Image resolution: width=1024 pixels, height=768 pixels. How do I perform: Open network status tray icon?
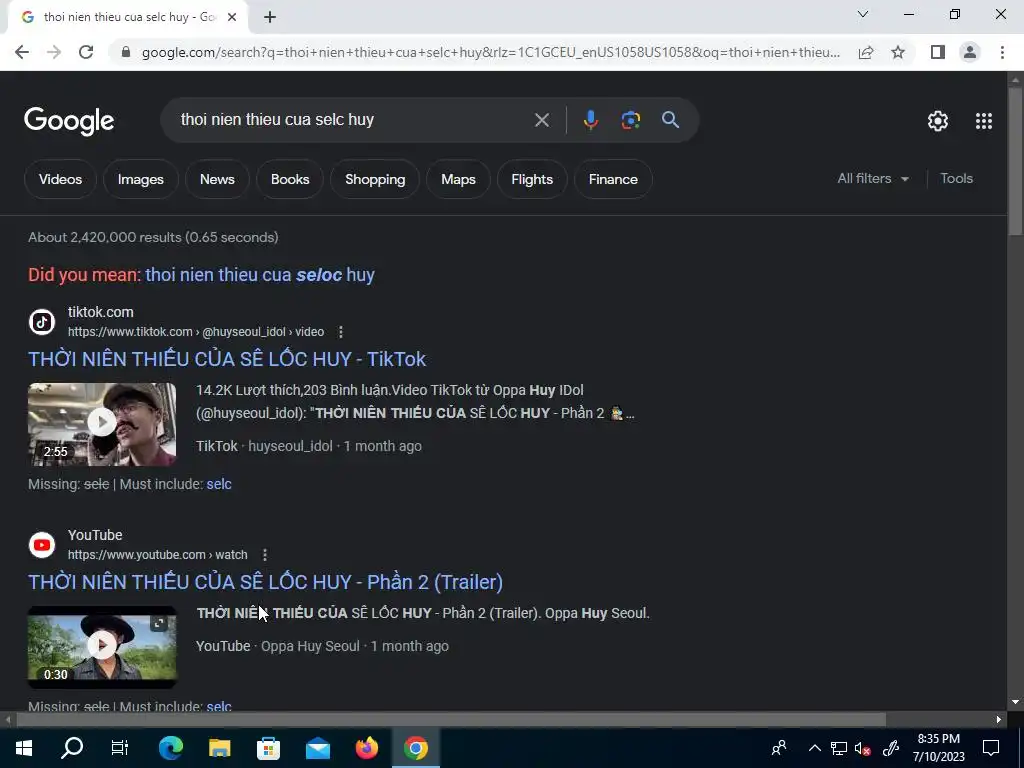(839, 748)
